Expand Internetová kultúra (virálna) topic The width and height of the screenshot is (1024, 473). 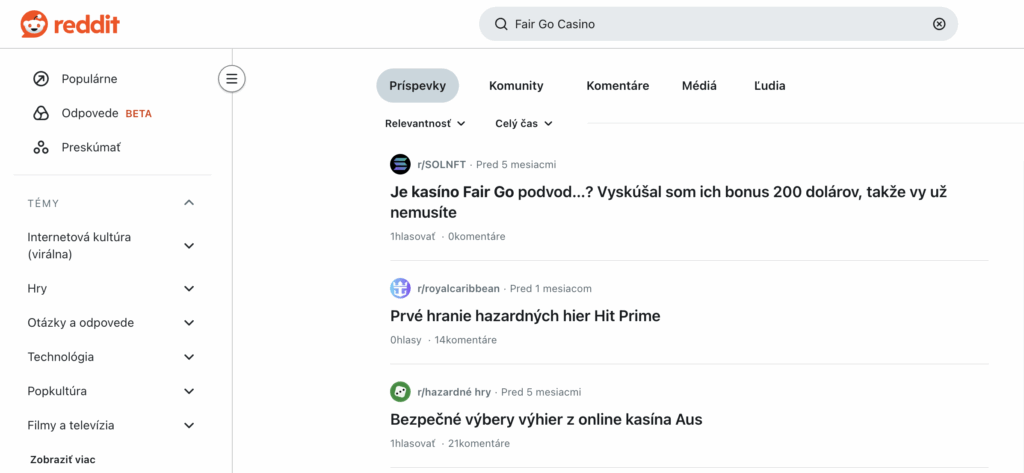[189, 246]
